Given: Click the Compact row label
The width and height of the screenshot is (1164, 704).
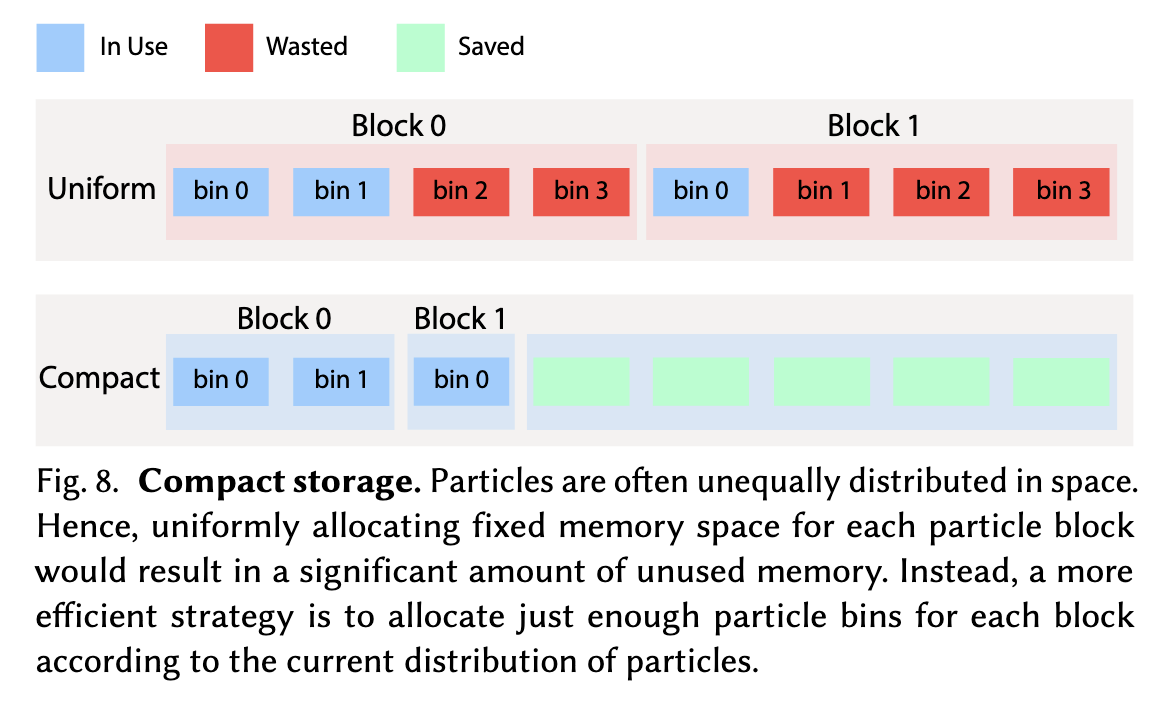Looking at the screenshot, I should pos(99,379).
